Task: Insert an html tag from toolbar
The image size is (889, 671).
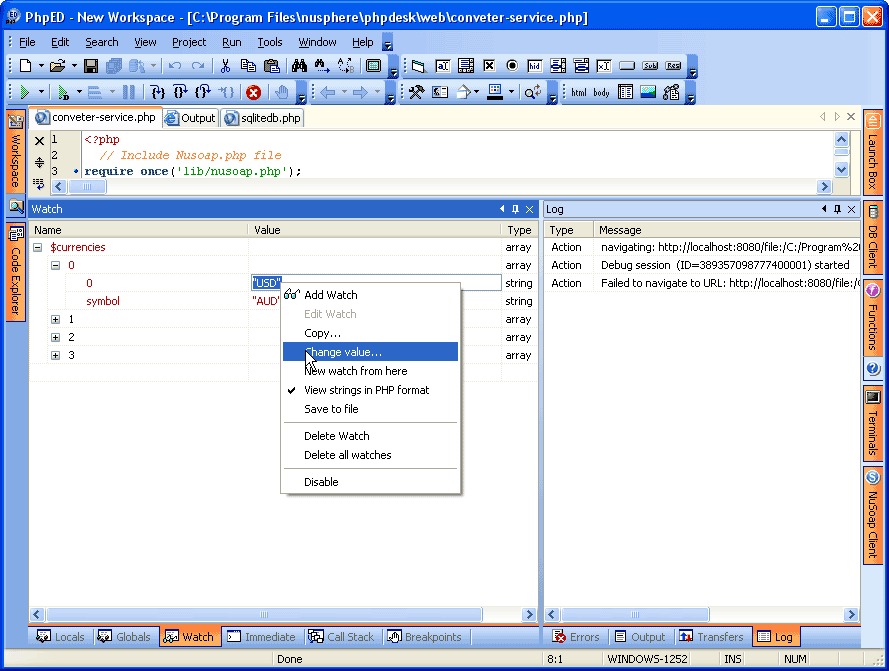Action: [x=579, y=92]
